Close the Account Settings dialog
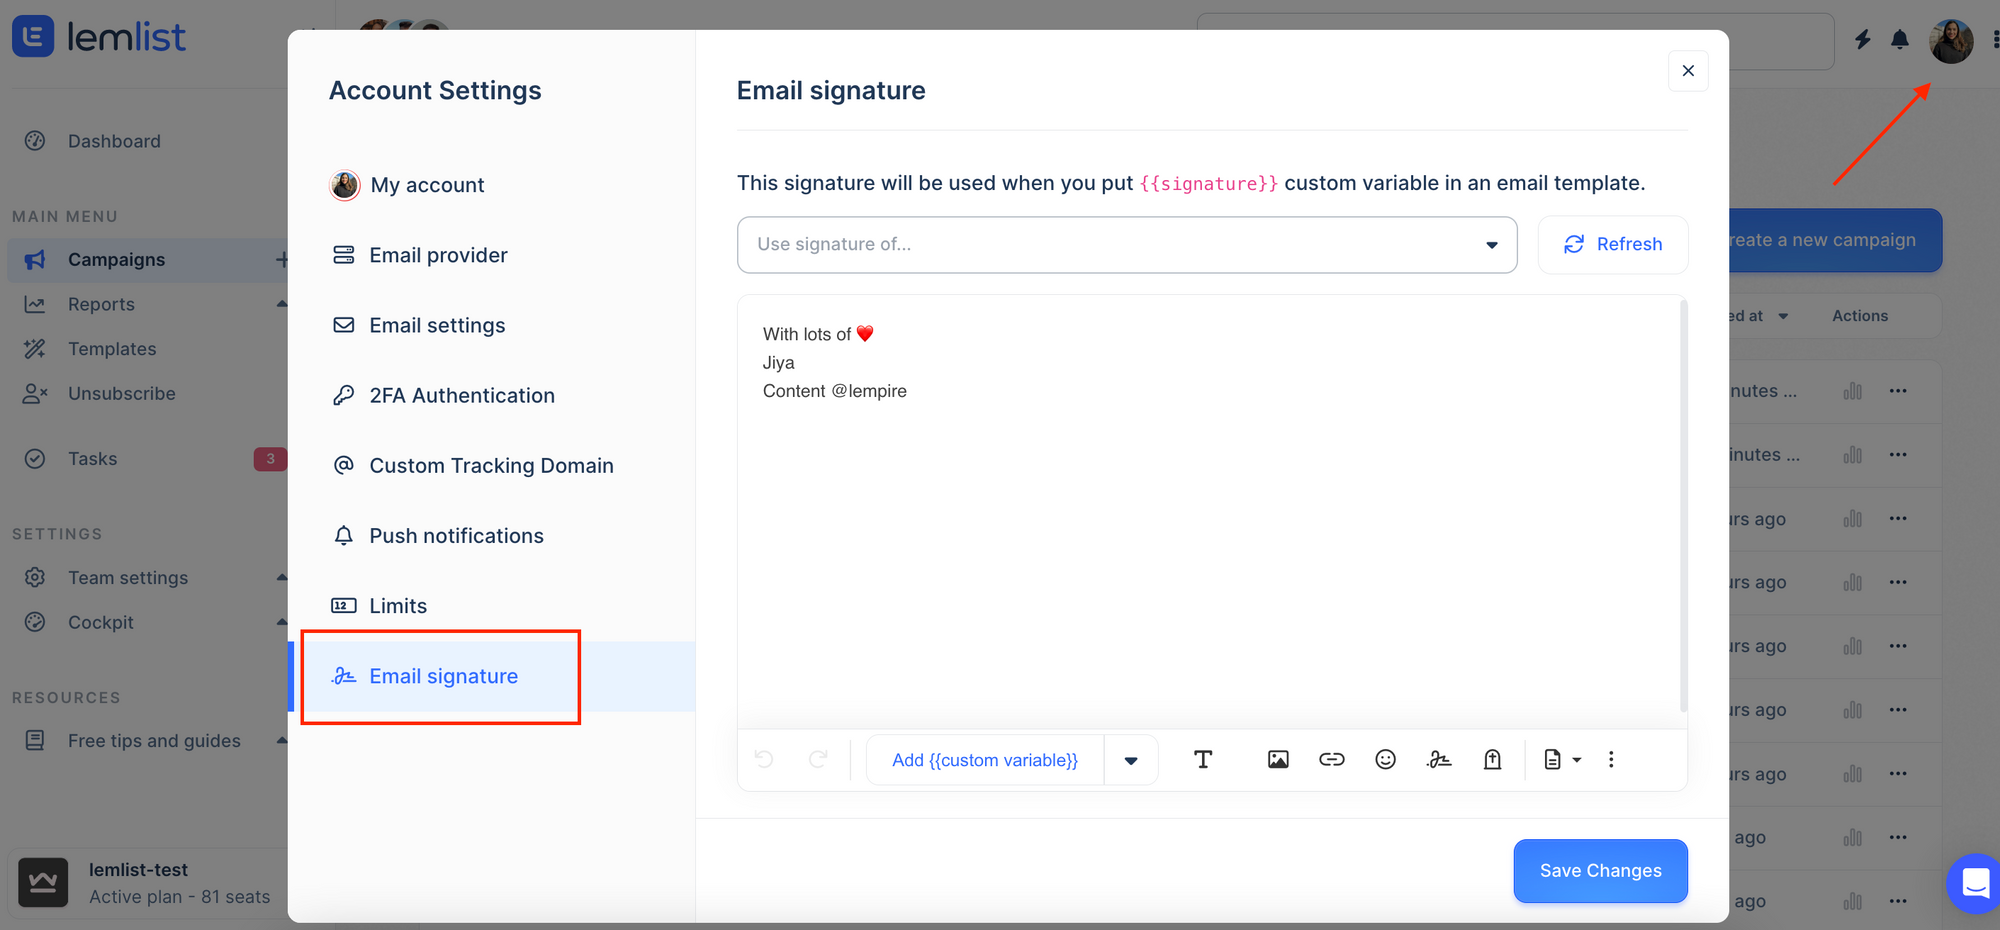The image size is (2000, 930). point(1688,71)
